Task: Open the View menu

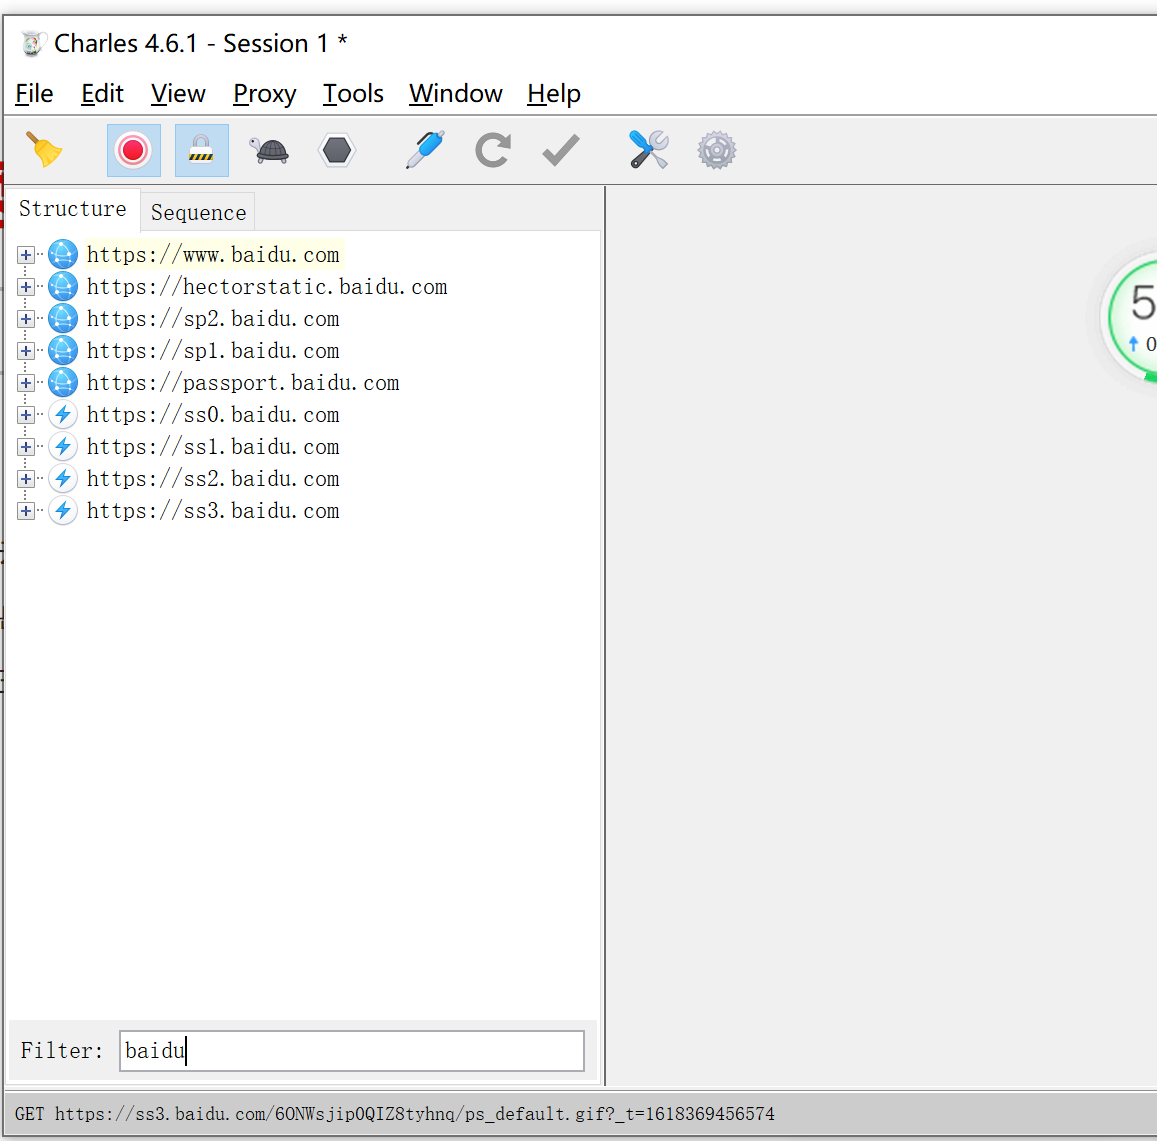Action: 178,94
